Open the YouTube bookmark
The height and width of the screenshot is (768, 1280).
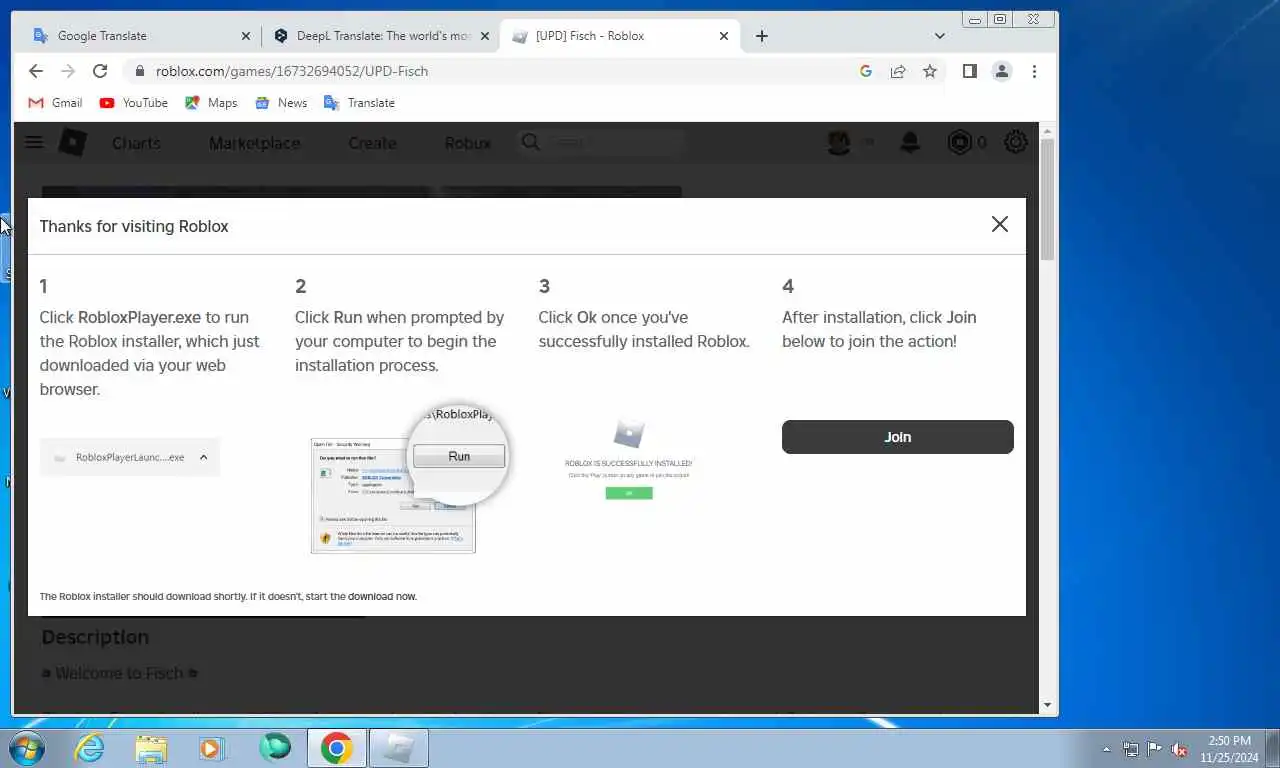pos(133,103)
